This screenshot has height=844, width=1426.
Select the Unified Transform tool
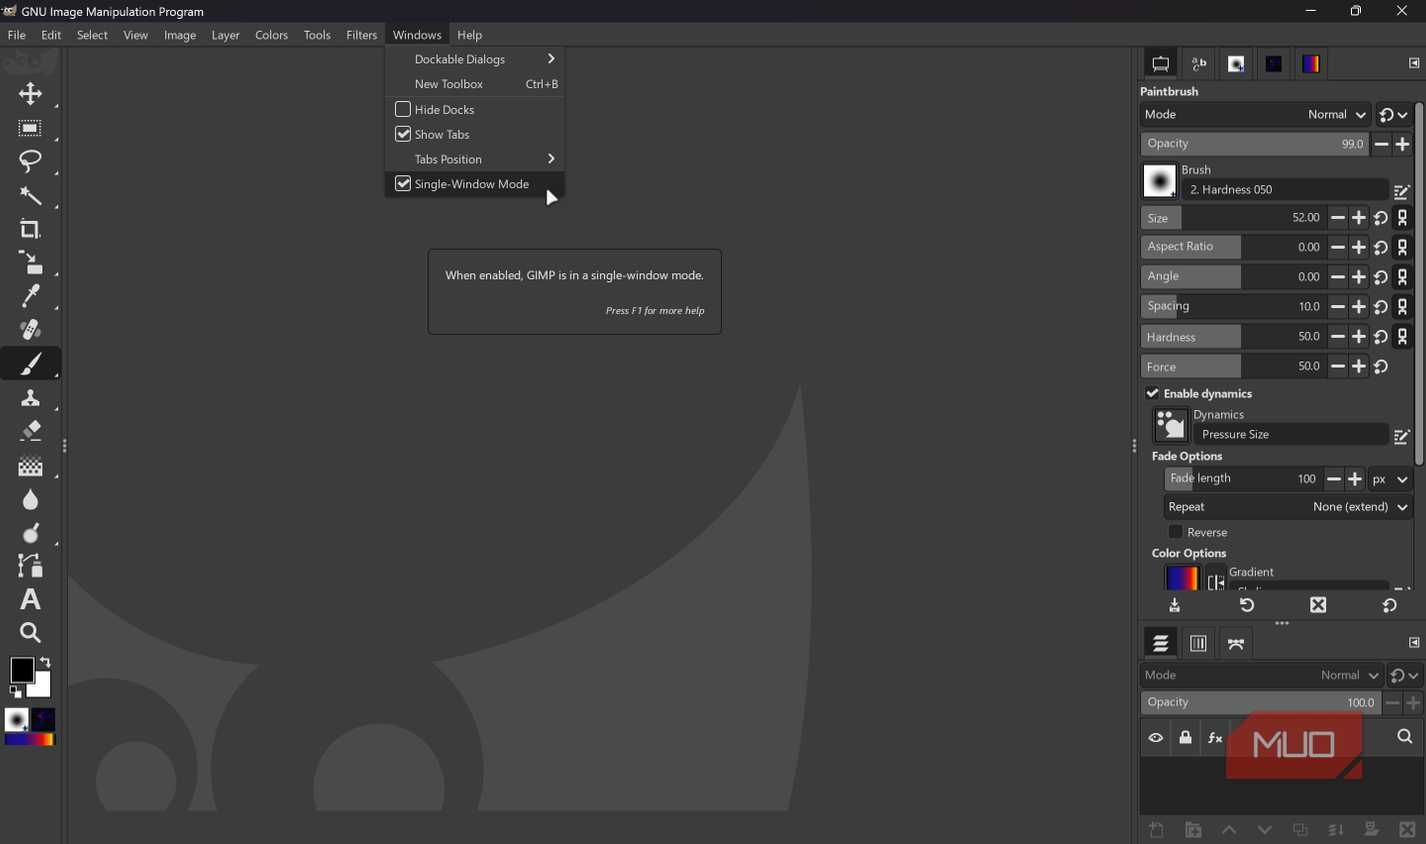click(x=30, y=263)
